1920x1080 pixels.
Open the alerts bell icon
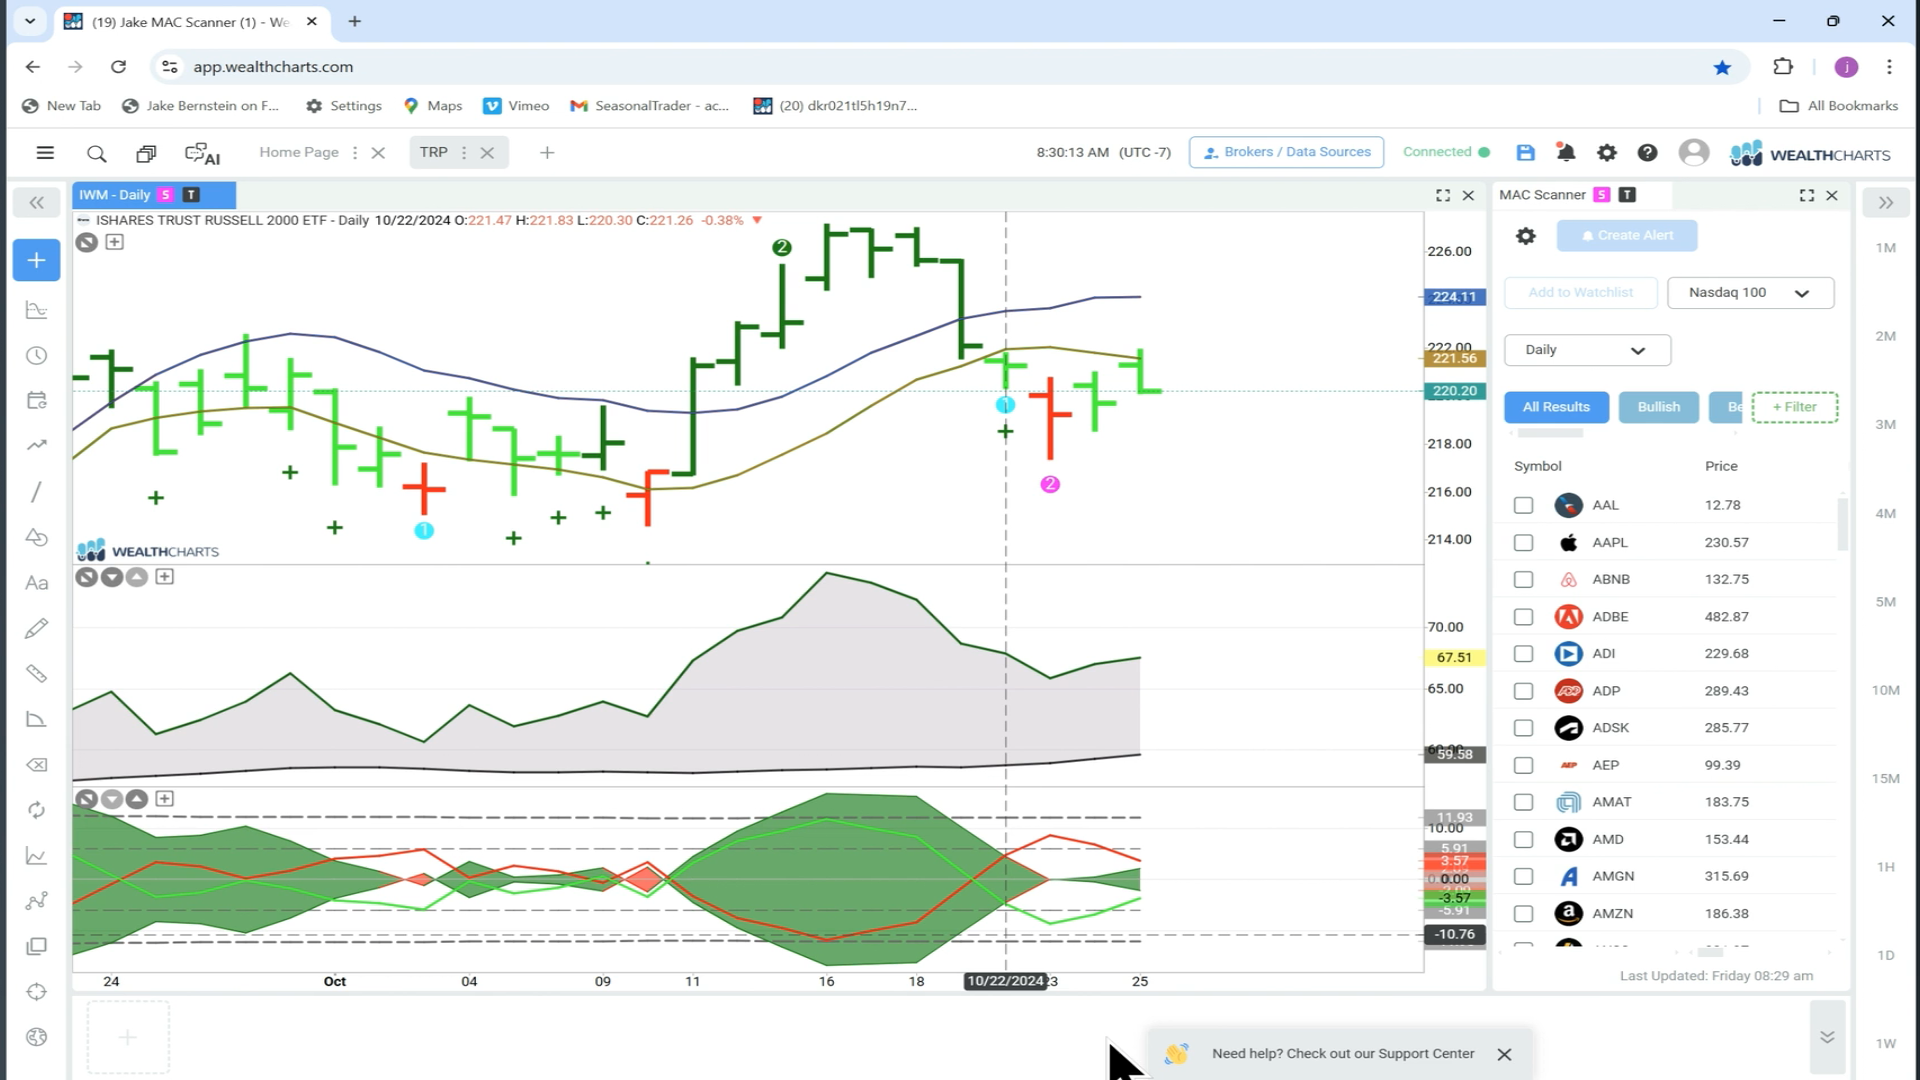tap(1566, 152)
